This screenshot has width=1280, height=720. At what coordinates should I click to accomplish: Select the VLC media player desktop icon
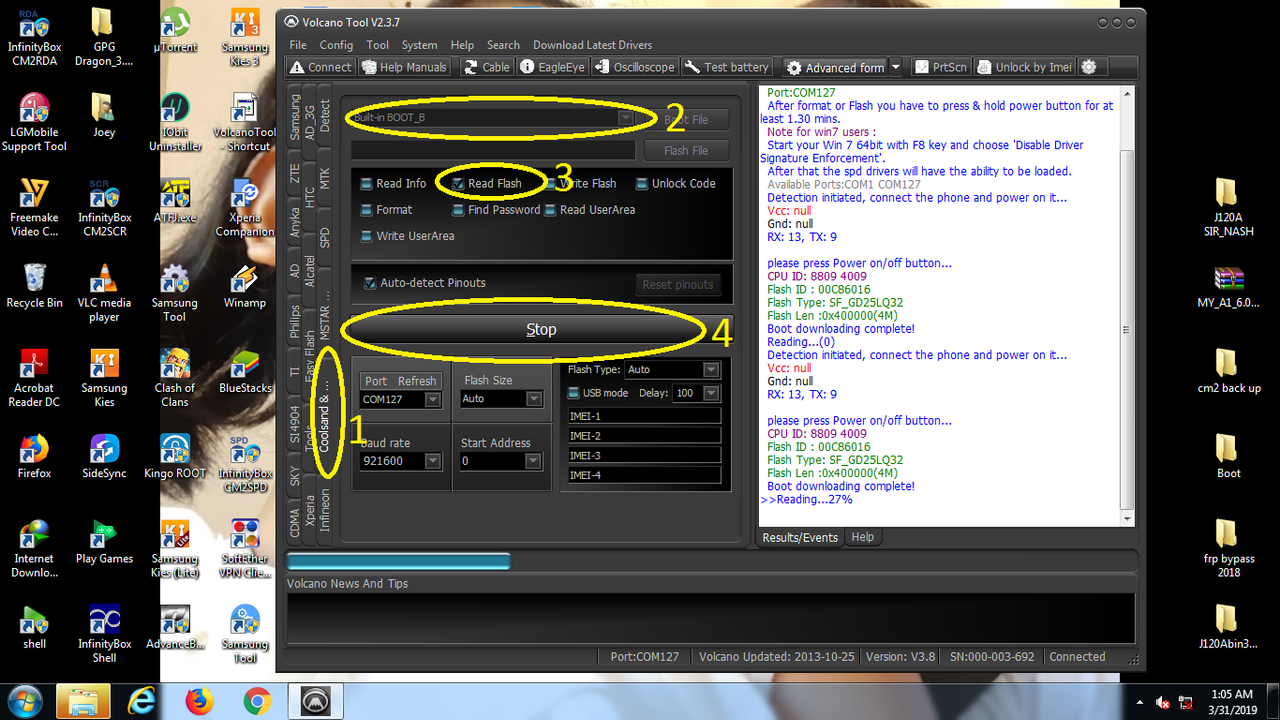pyautogui.click(x=104, y=291)
